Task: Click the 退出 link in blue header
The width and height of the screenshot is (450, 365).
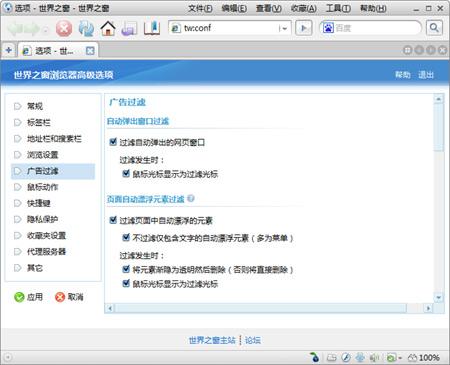Action: [426, 75]
